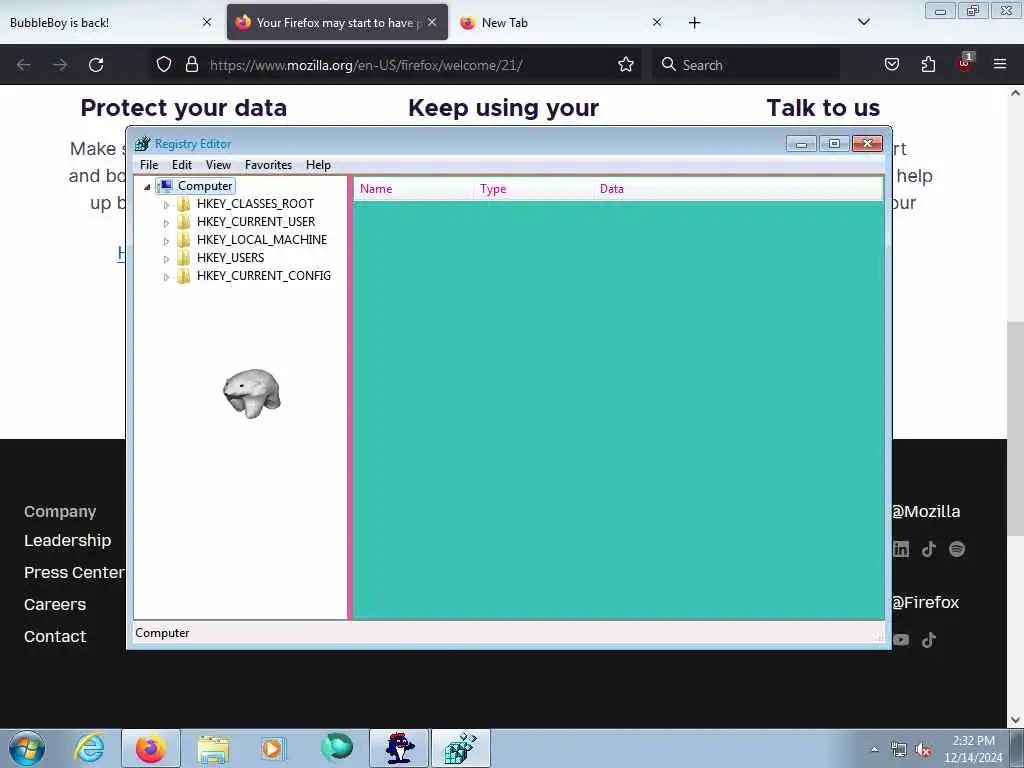Open the Careers footer link
The image size is (1024, 768).
(55, 605)
